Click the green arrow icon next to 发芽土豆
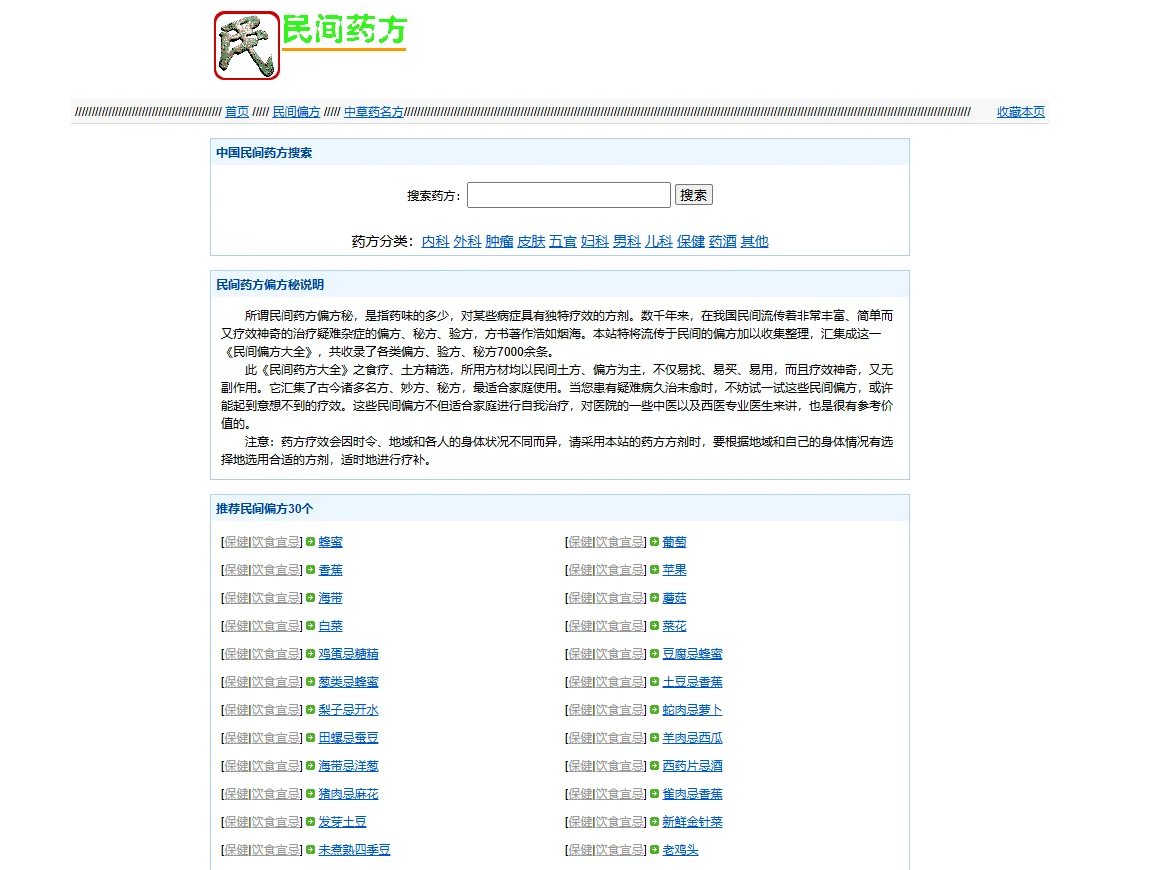Image resolution: width=1163 pixels, height=870 pixels. point(310,822)
